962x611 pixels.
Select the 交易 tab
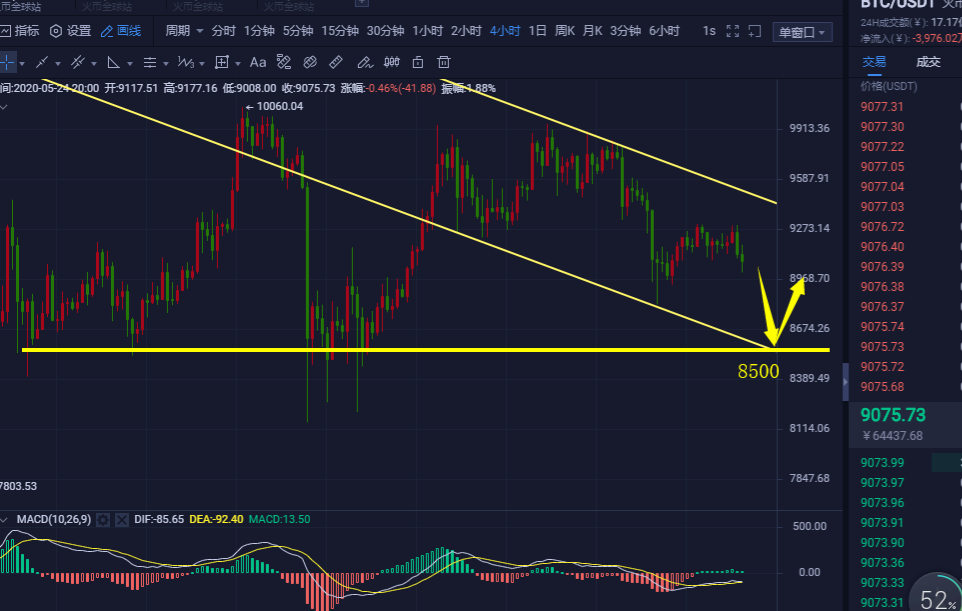pyautogui.click(x=873, y=61)
